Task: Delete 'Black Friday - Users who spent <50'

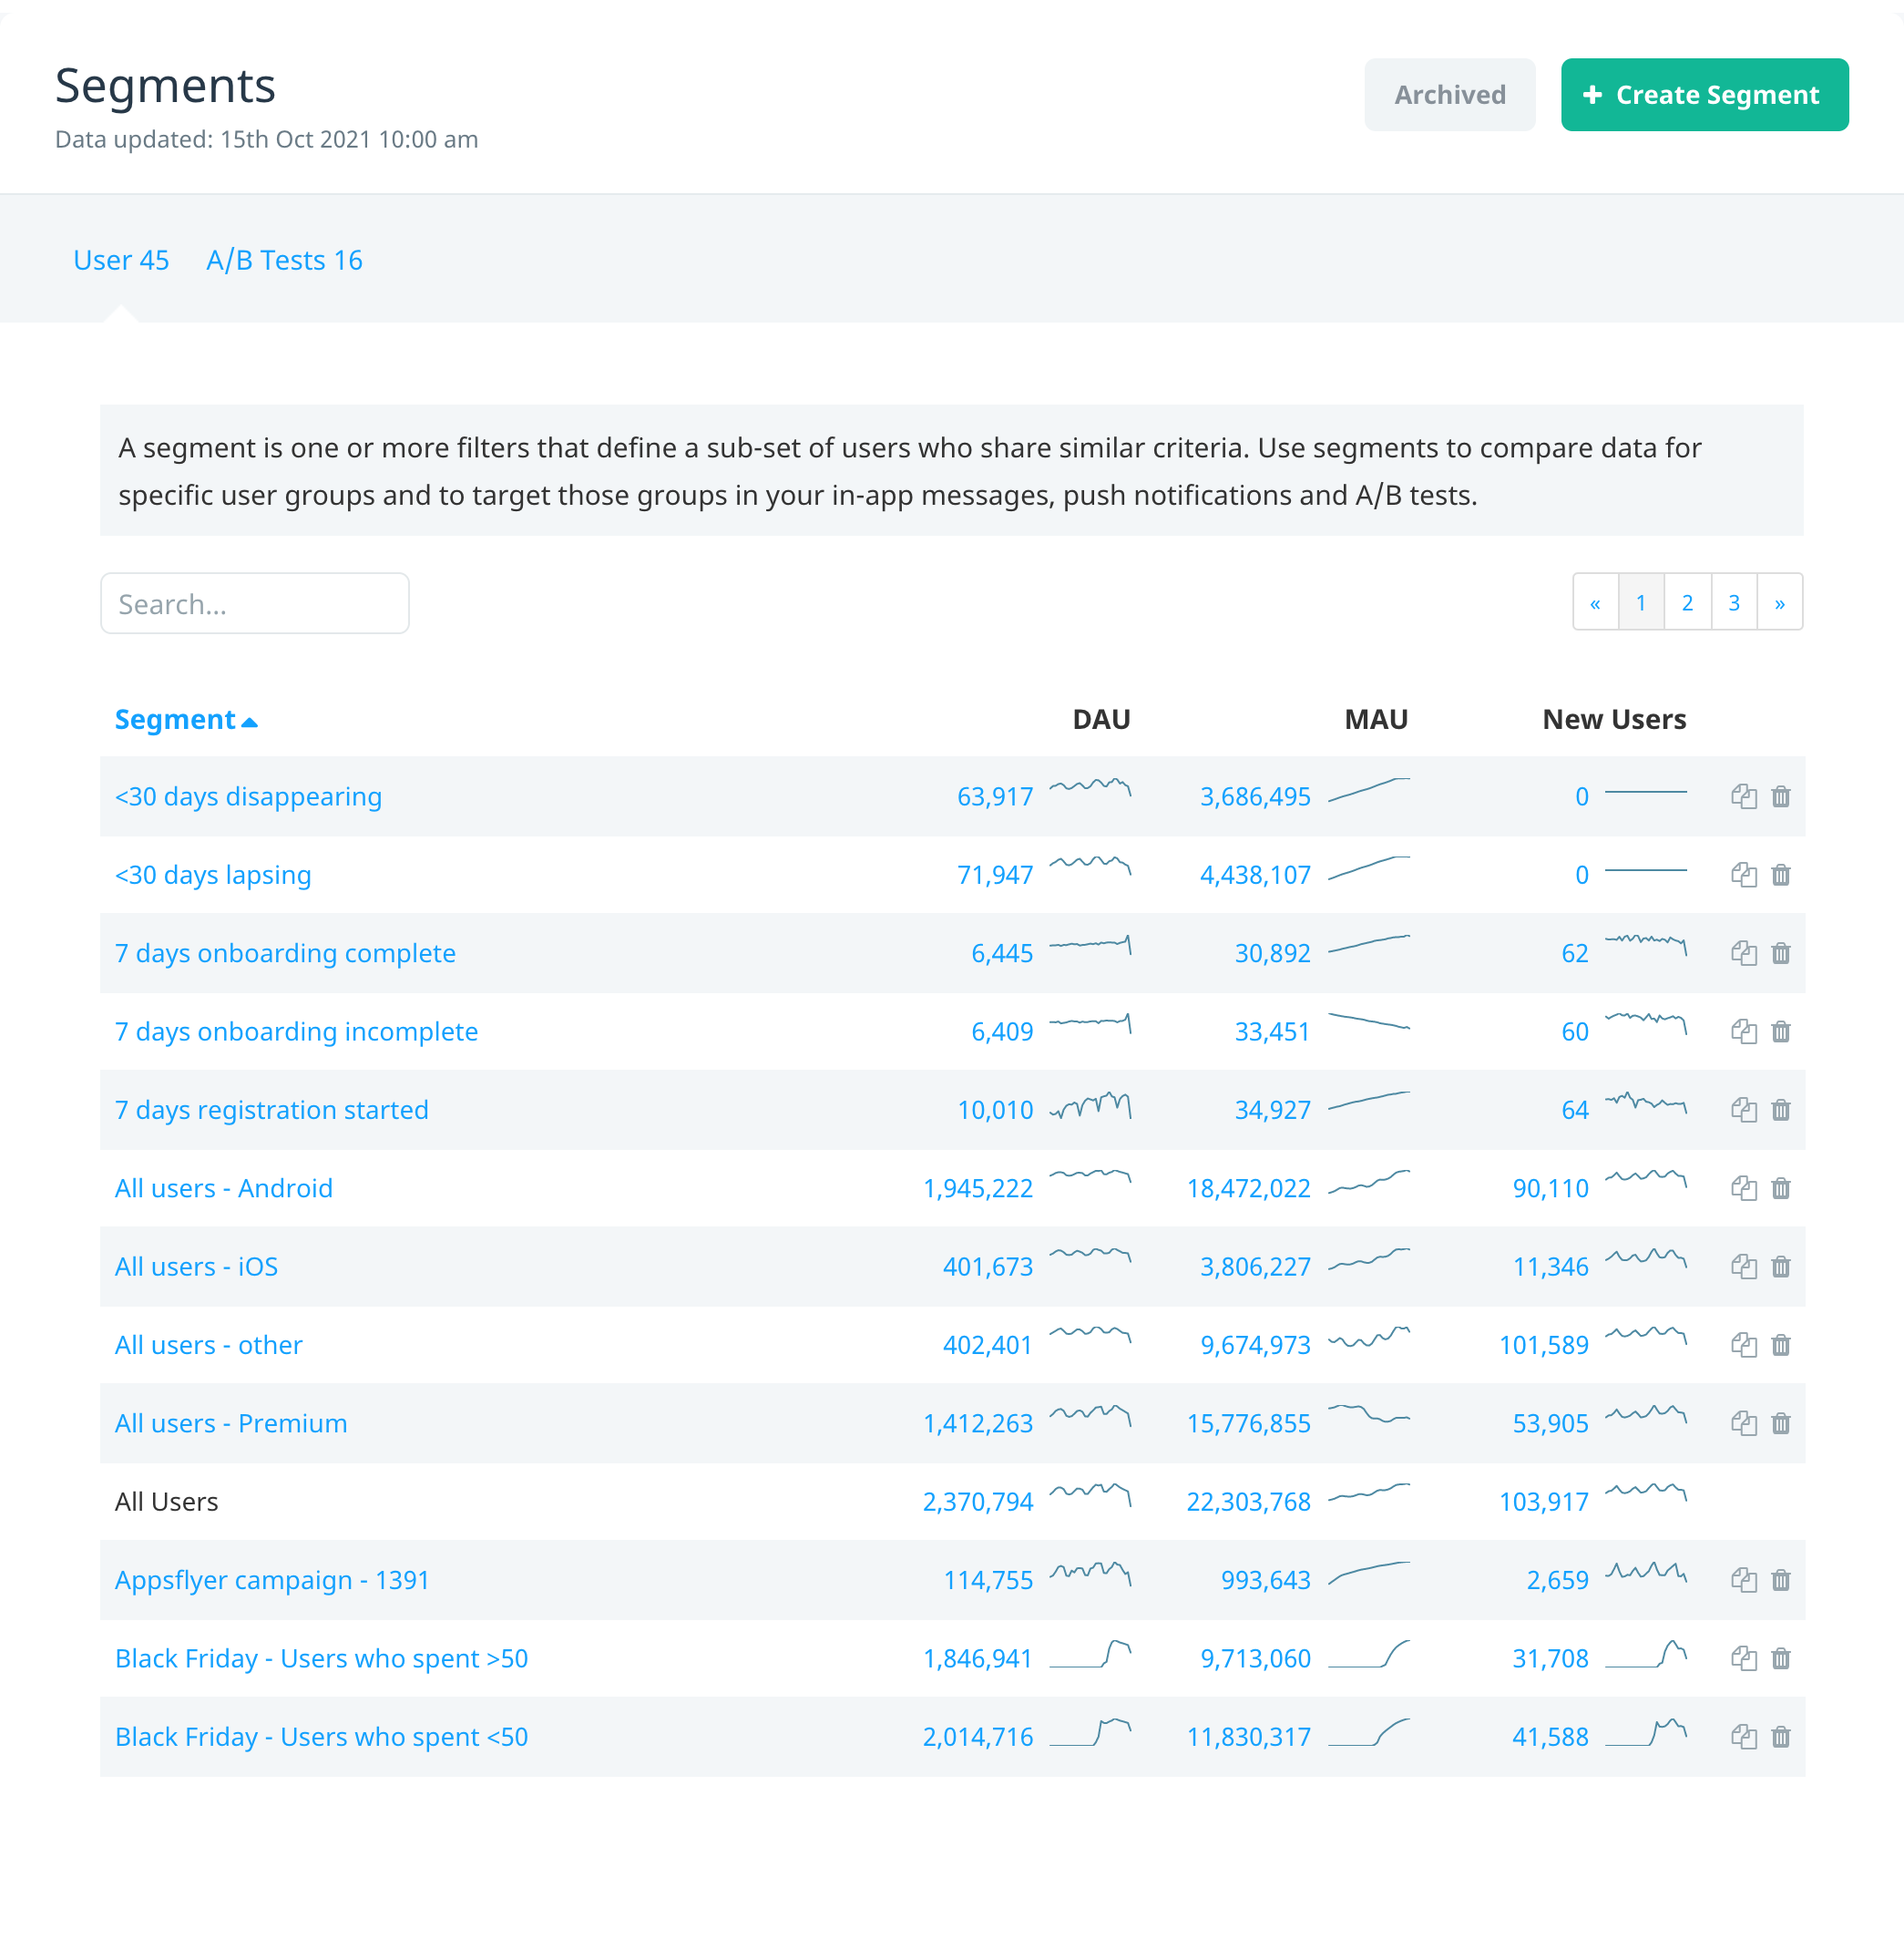Action: click(1780, 1737)
